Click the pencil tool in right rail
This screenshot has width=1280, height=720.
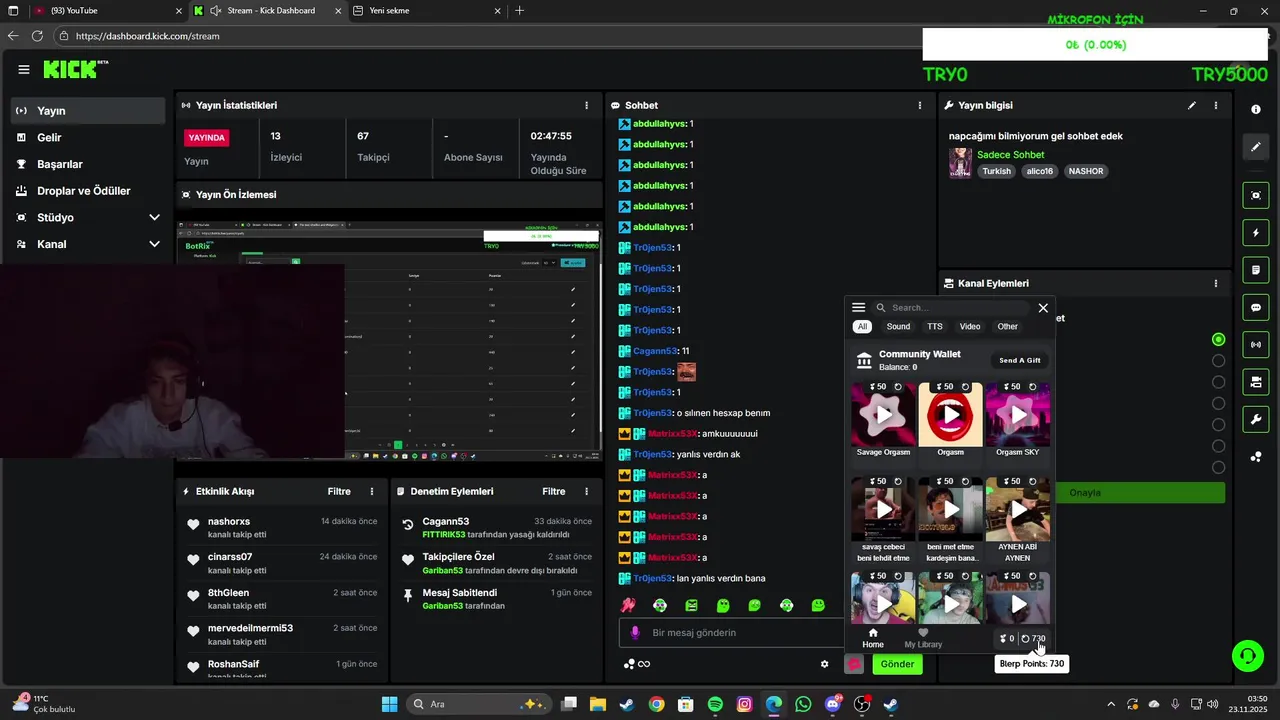coord(1256,147)
